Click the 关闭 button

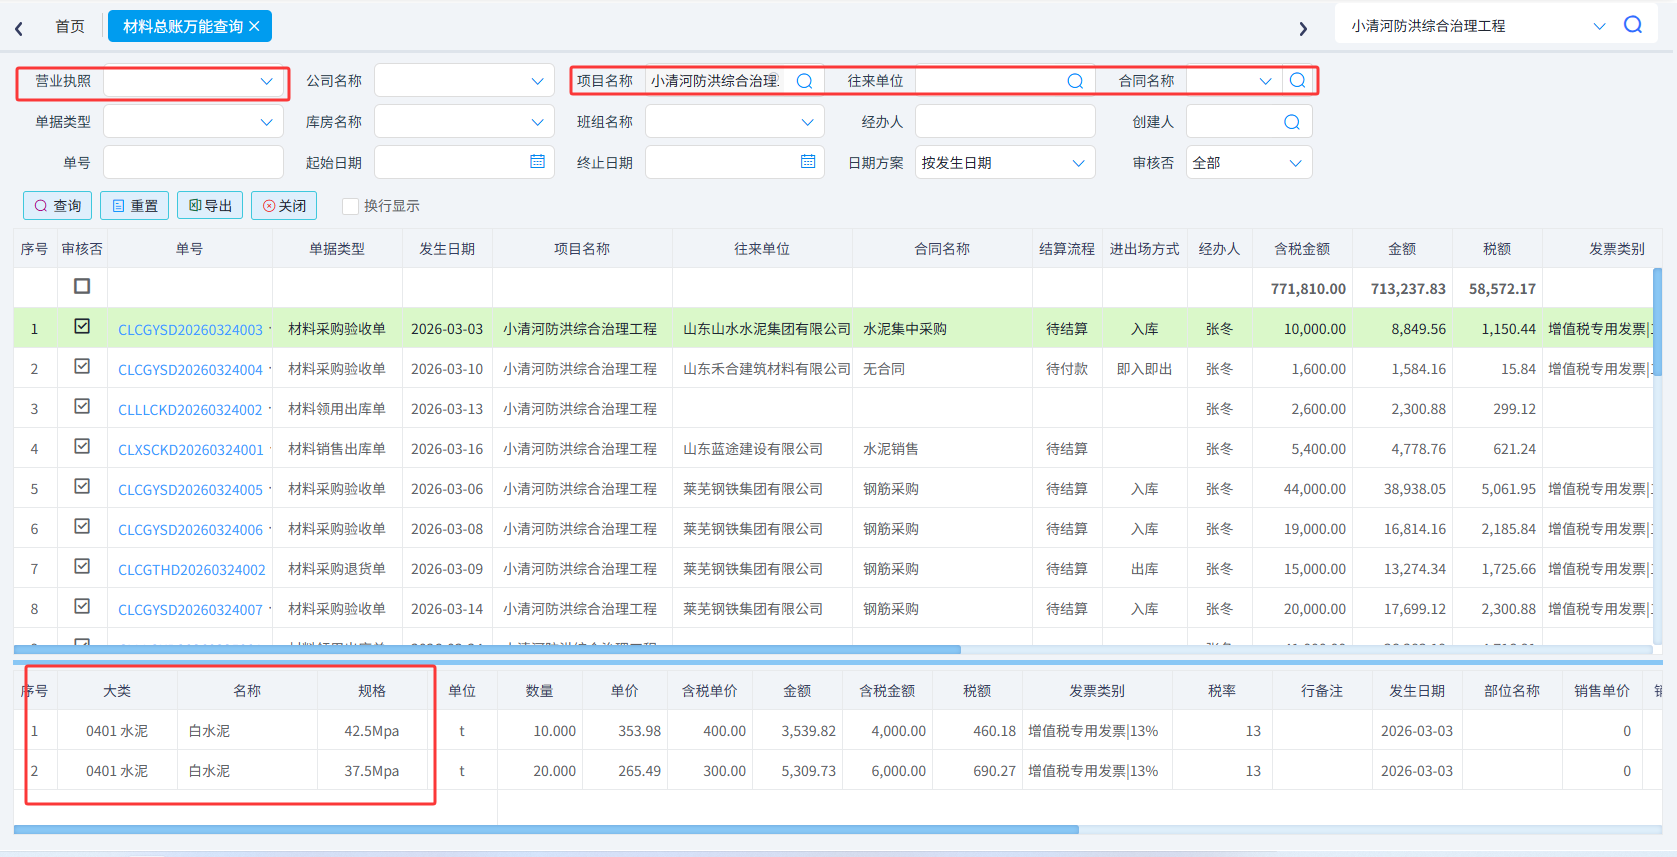click(284, 206)
